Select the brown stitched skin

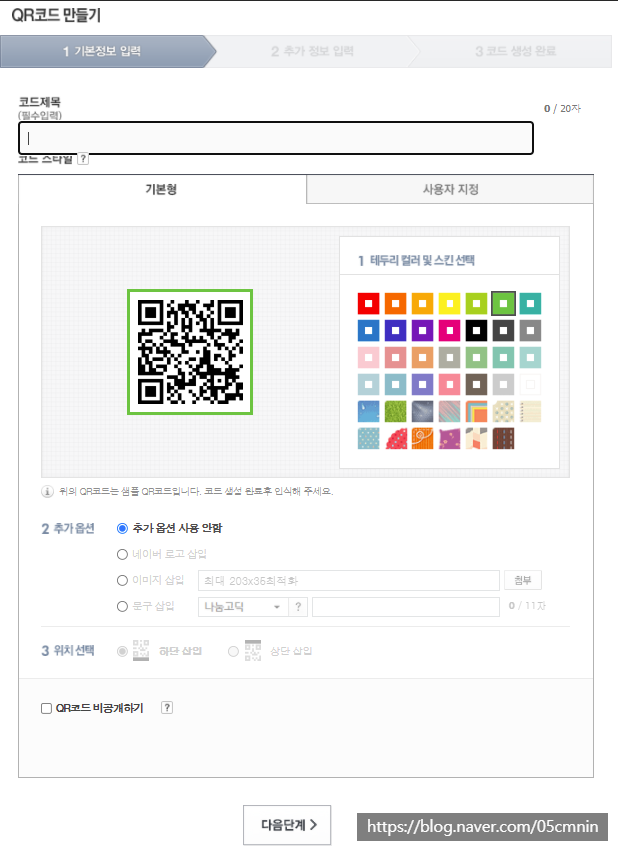click(x=504, y=439)
